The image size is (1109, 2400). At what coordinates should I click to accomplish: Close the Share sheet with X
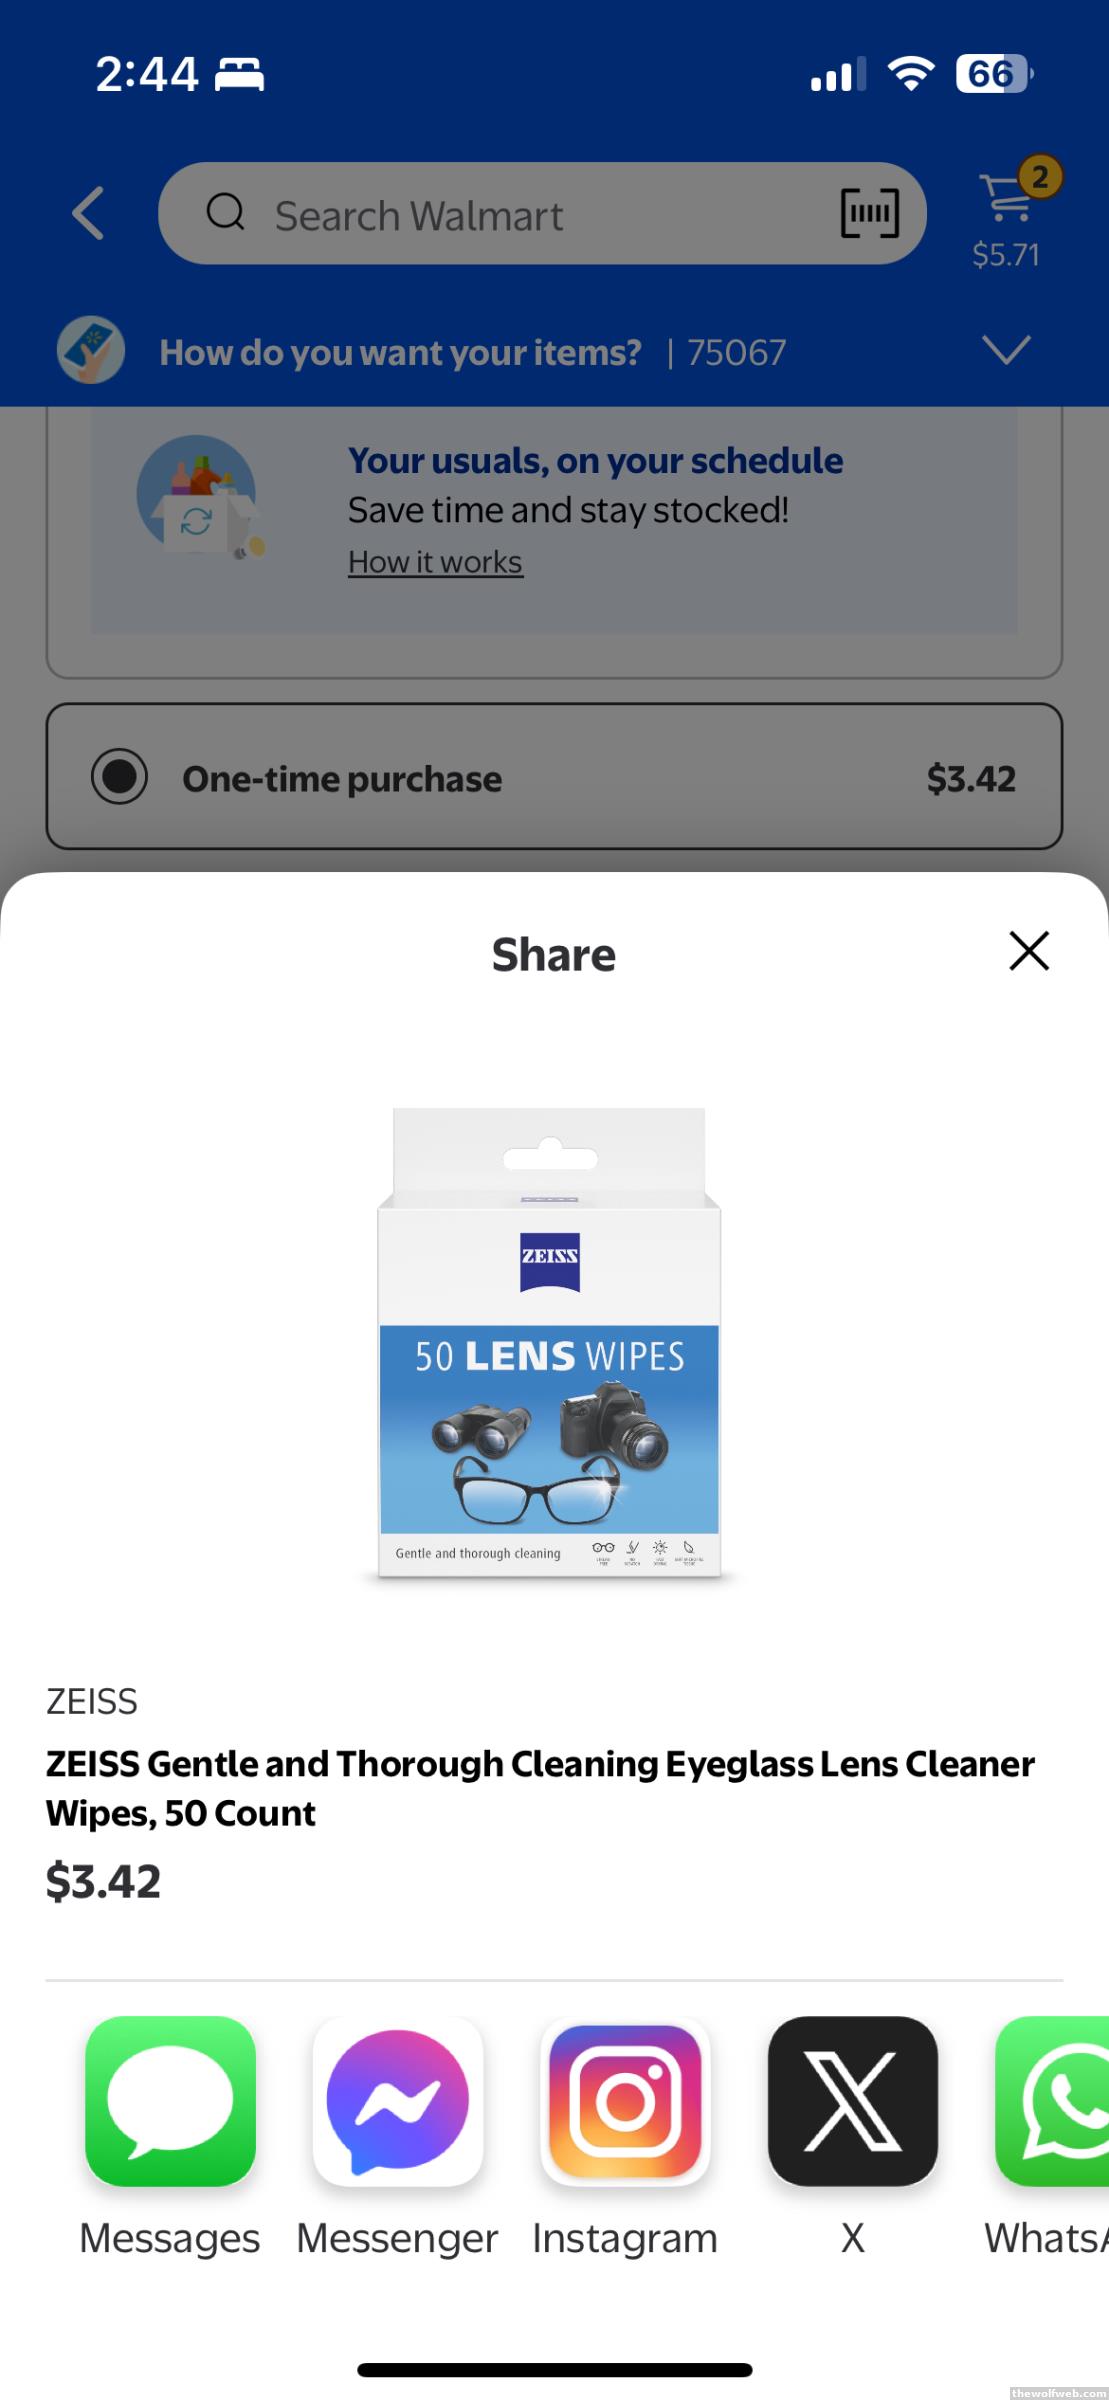[x=1029, y=951]
